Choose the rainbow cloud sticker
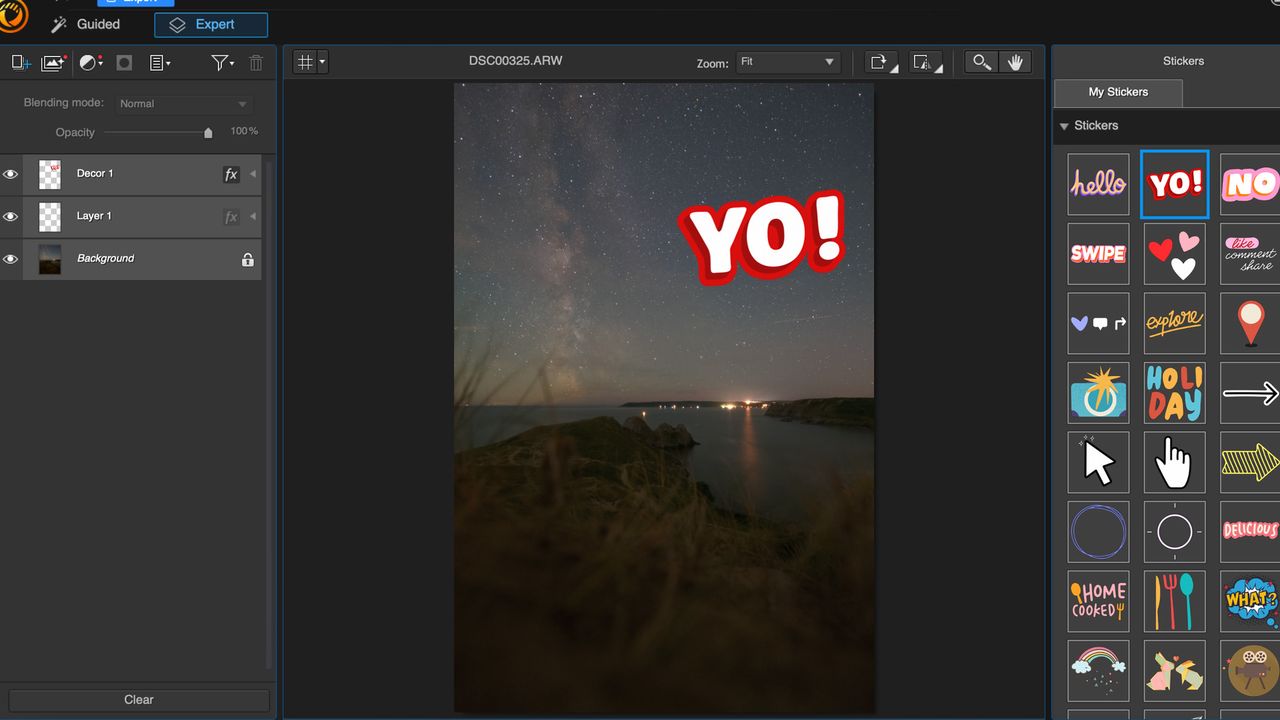 point(1098,671)
